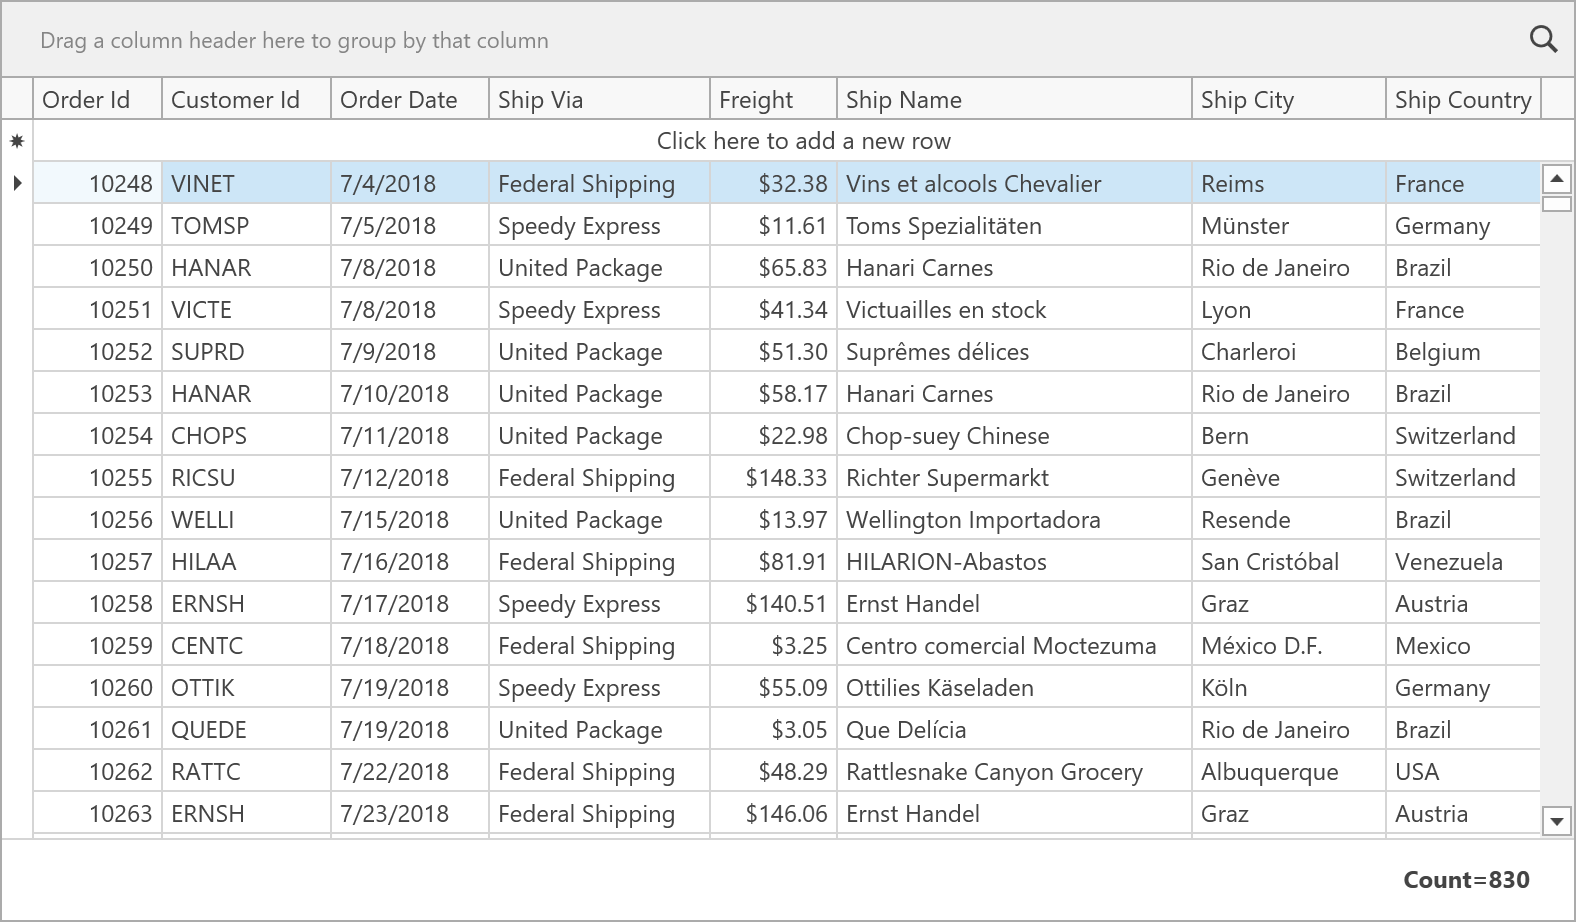Sort by the Freight column header
Image resolution: width=1576 pixels, height=922 pixels.
point(772,100)
